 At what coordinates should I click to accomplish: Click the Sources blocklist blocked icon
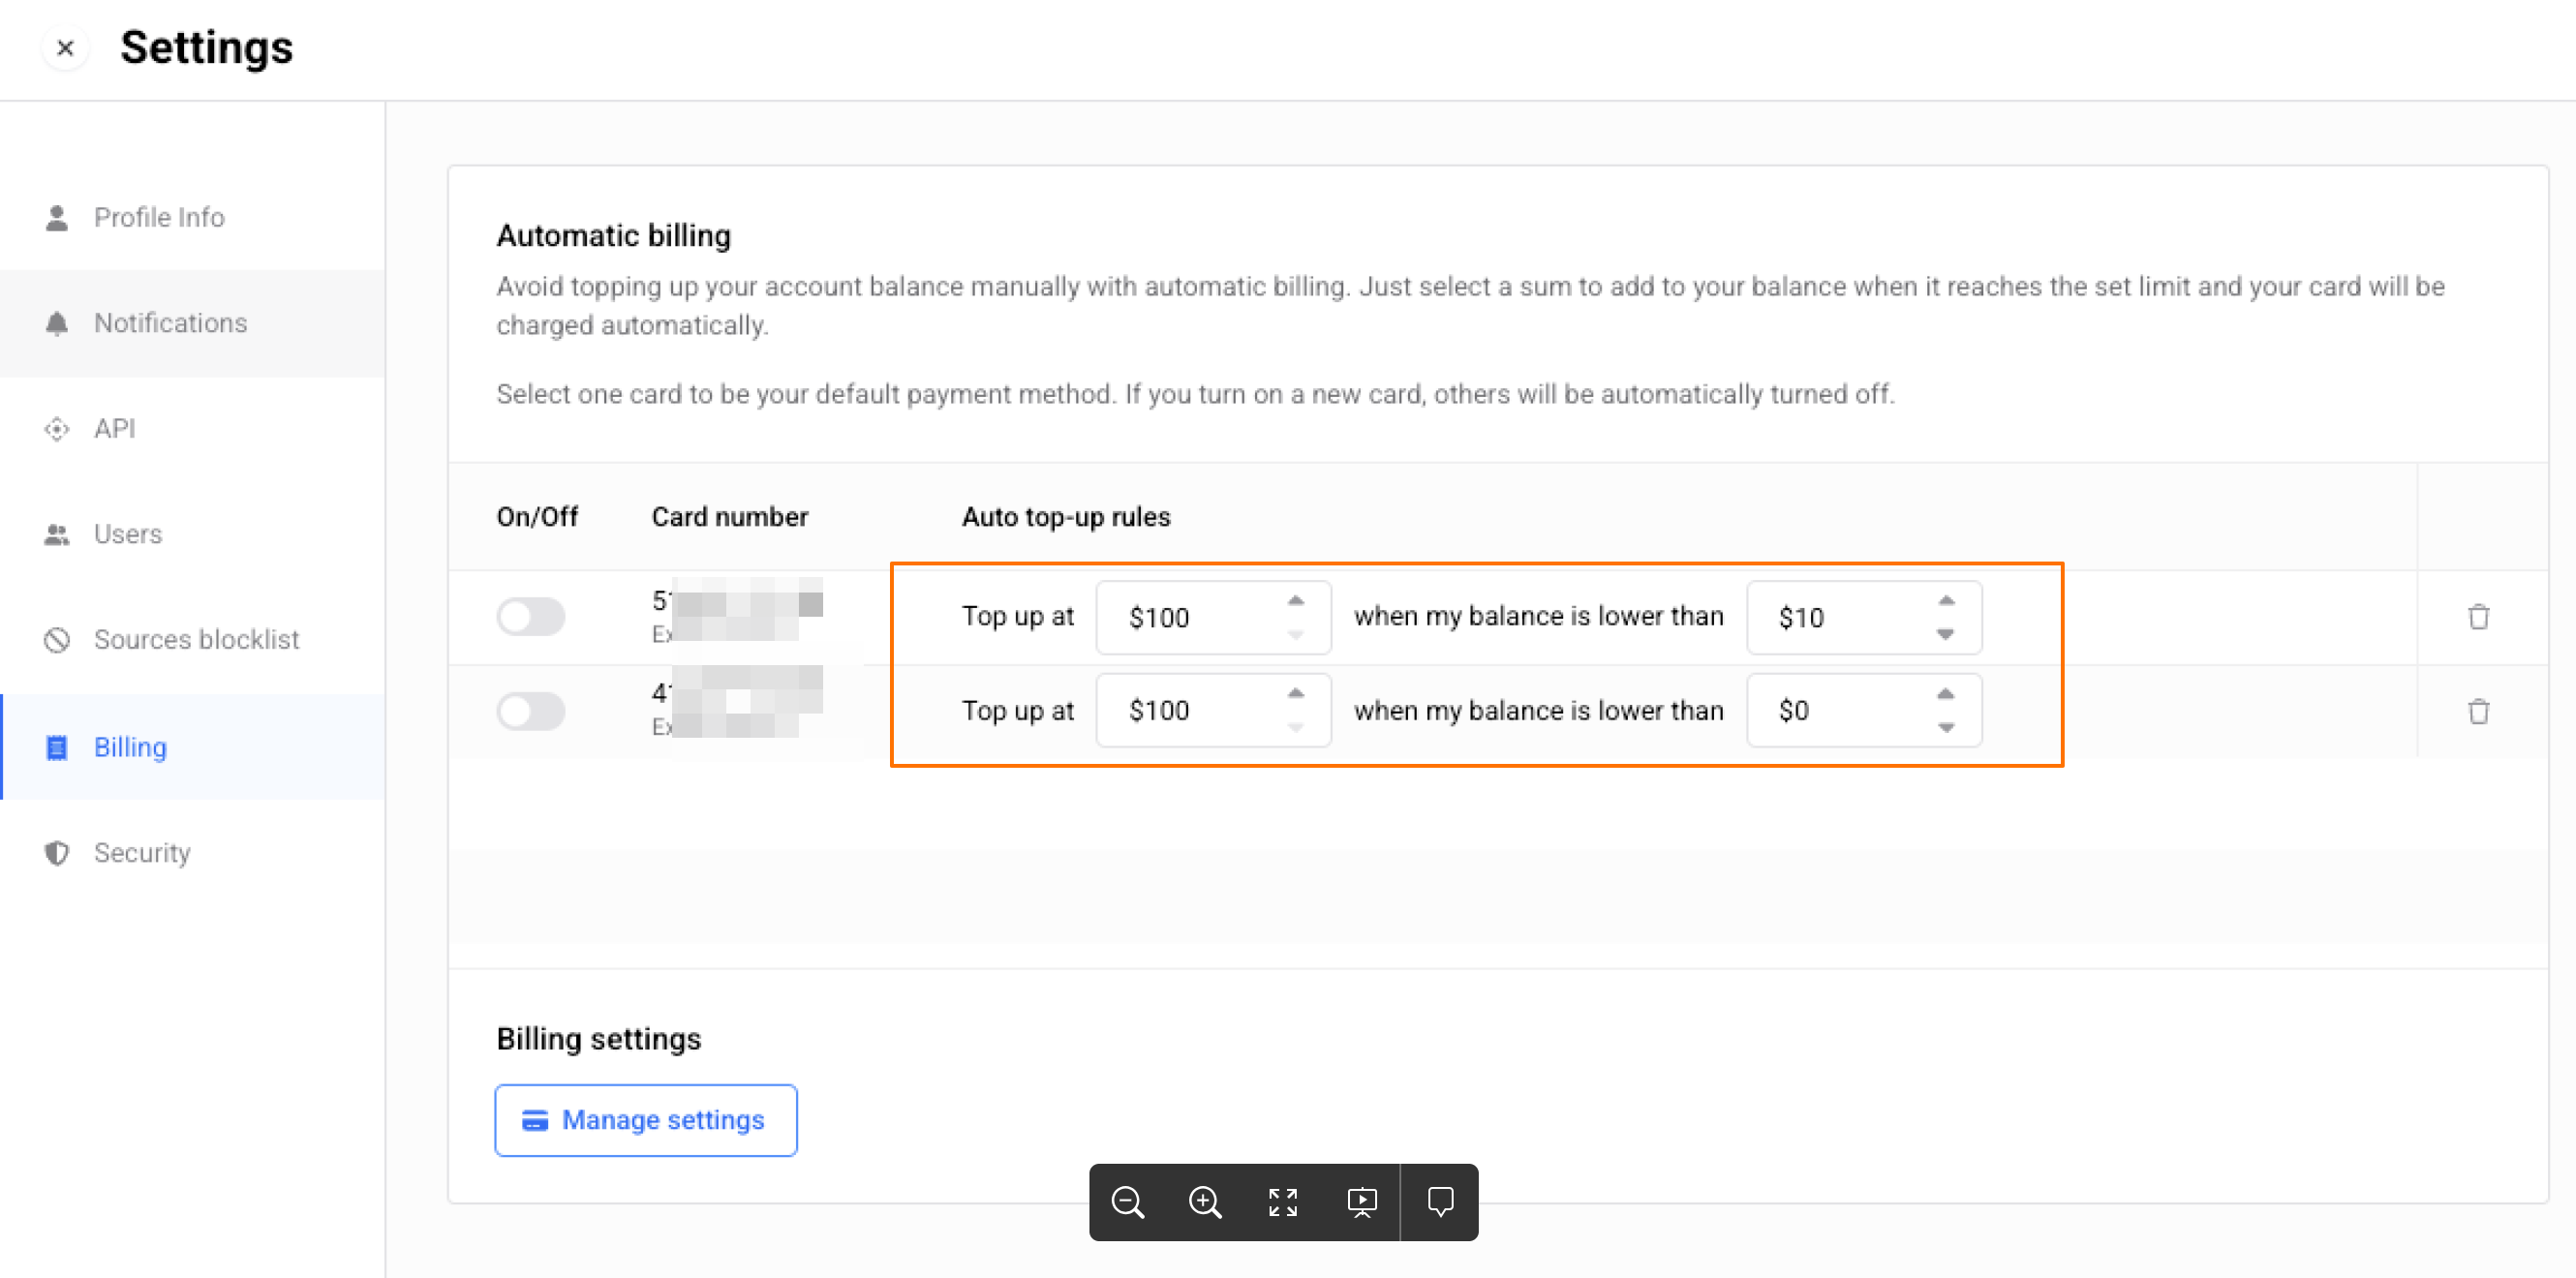pos(57,640)
